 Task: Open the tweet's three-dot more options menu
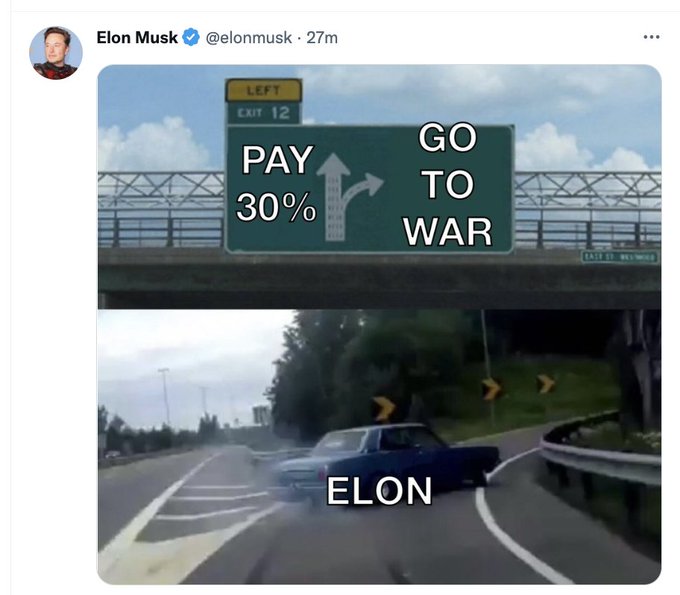(651, 37)
